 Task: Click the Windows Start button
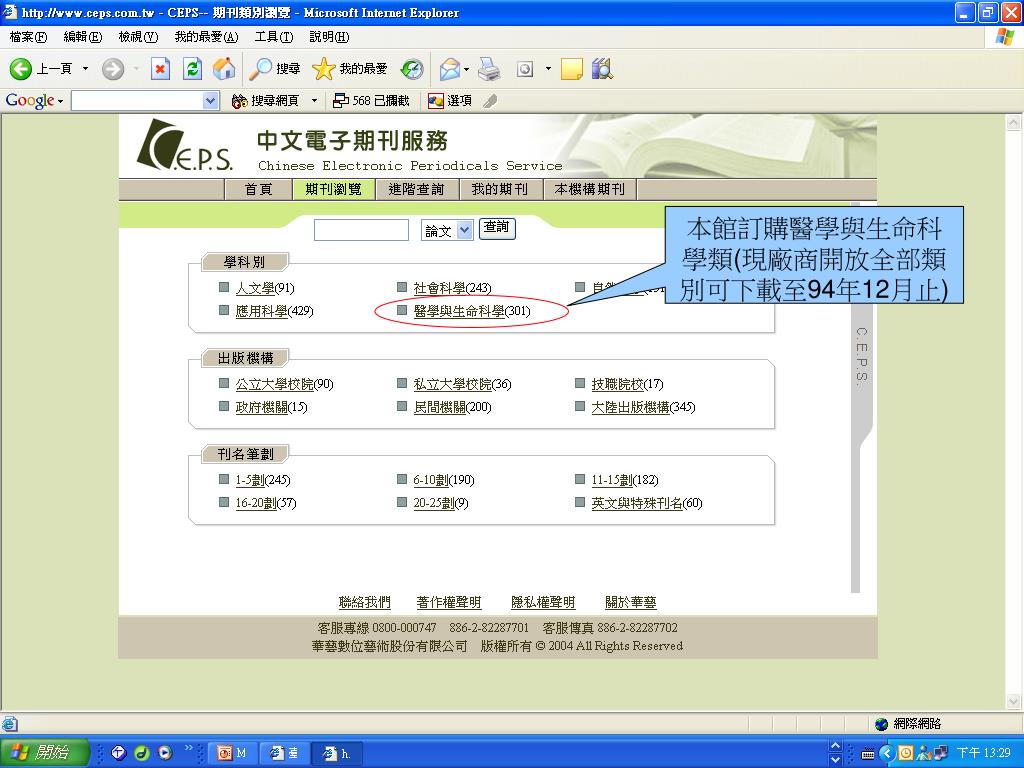tap(43, 752)
